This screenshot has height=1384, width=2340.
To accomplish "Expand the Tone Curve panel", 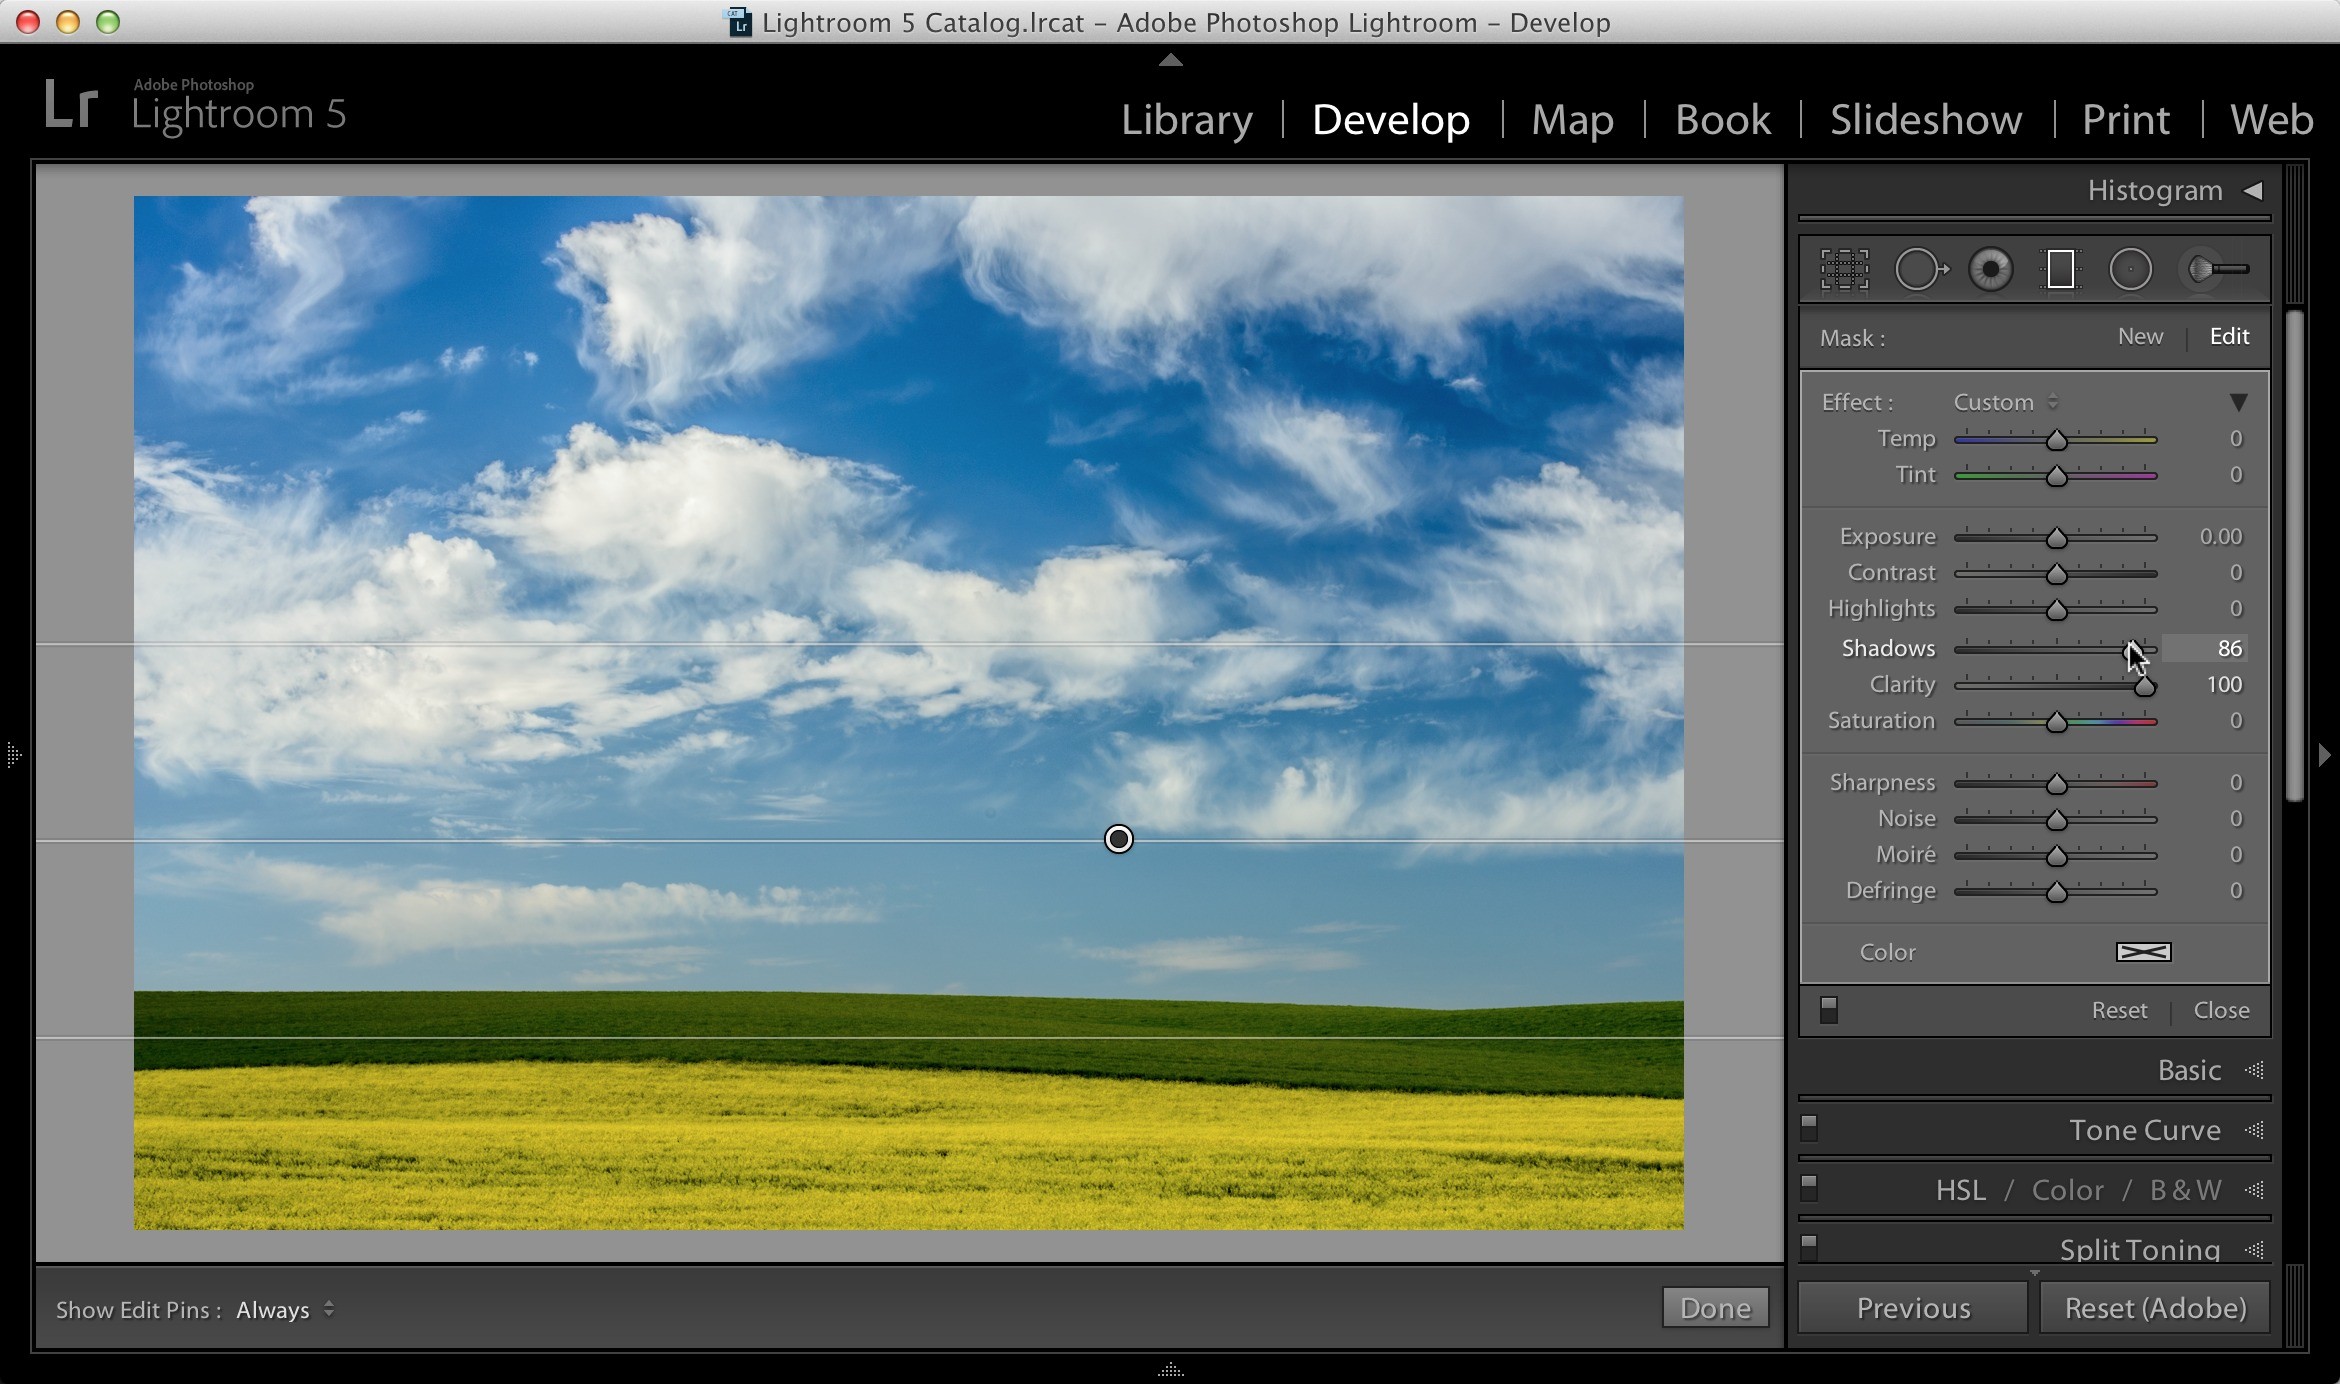I will [2144, 1130].
